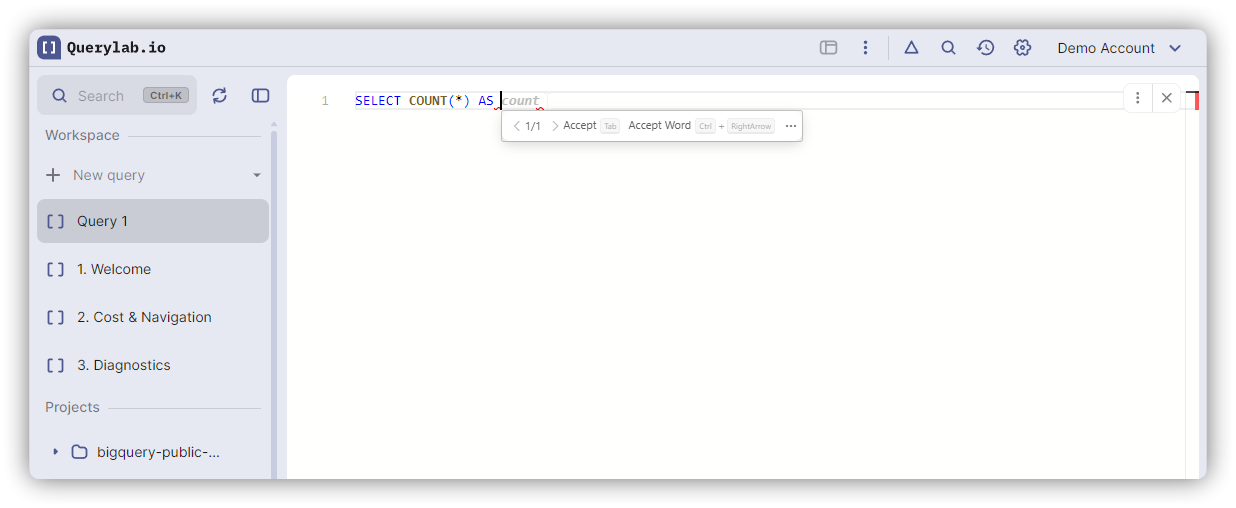Expand the bigquery-public project folder
This screenshot has width=1236, height=508.
(56, 452)
